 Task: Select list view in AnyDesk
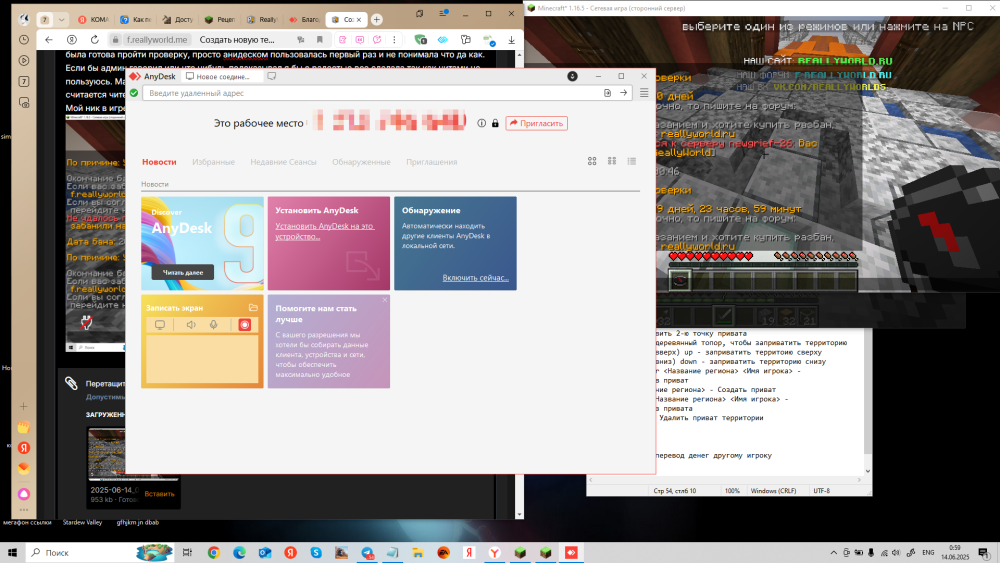[631, 161]
